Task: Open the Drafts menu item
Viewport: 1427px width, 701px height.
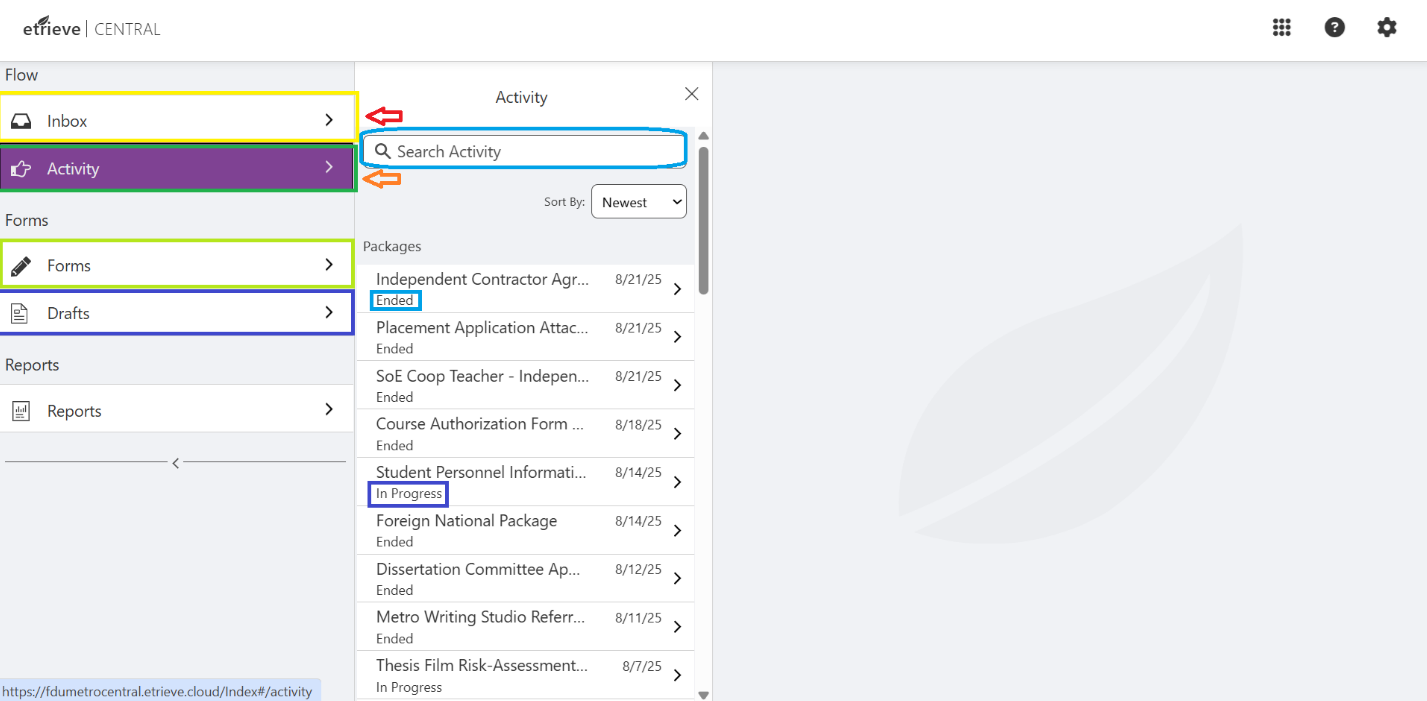Action: tap(176, 313)
